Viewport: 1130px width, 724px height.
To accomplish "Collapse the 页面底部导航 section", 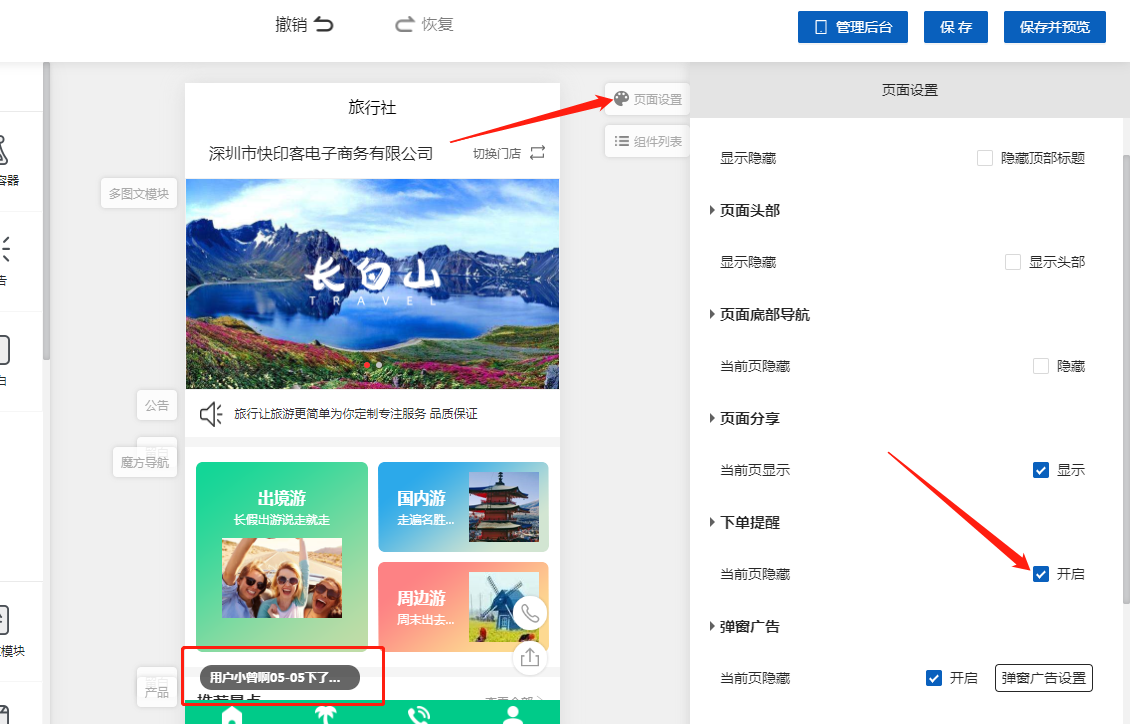I will pos(712,314).
